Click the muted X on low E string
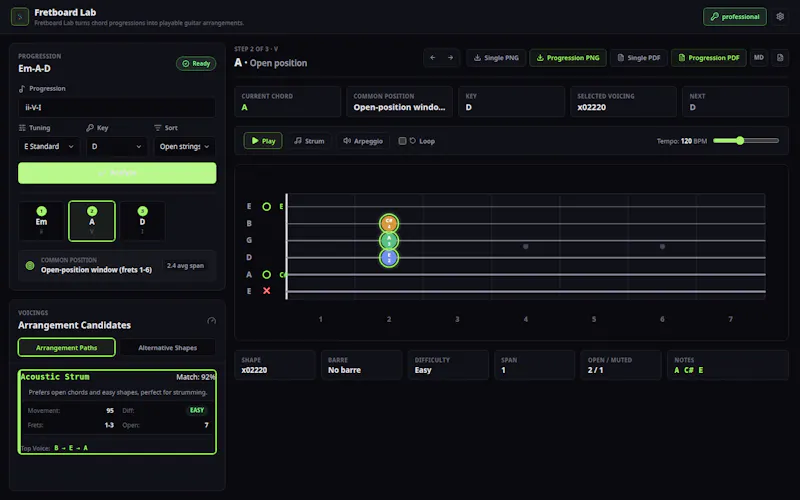The image size is (800, 500). coord(266,291)
